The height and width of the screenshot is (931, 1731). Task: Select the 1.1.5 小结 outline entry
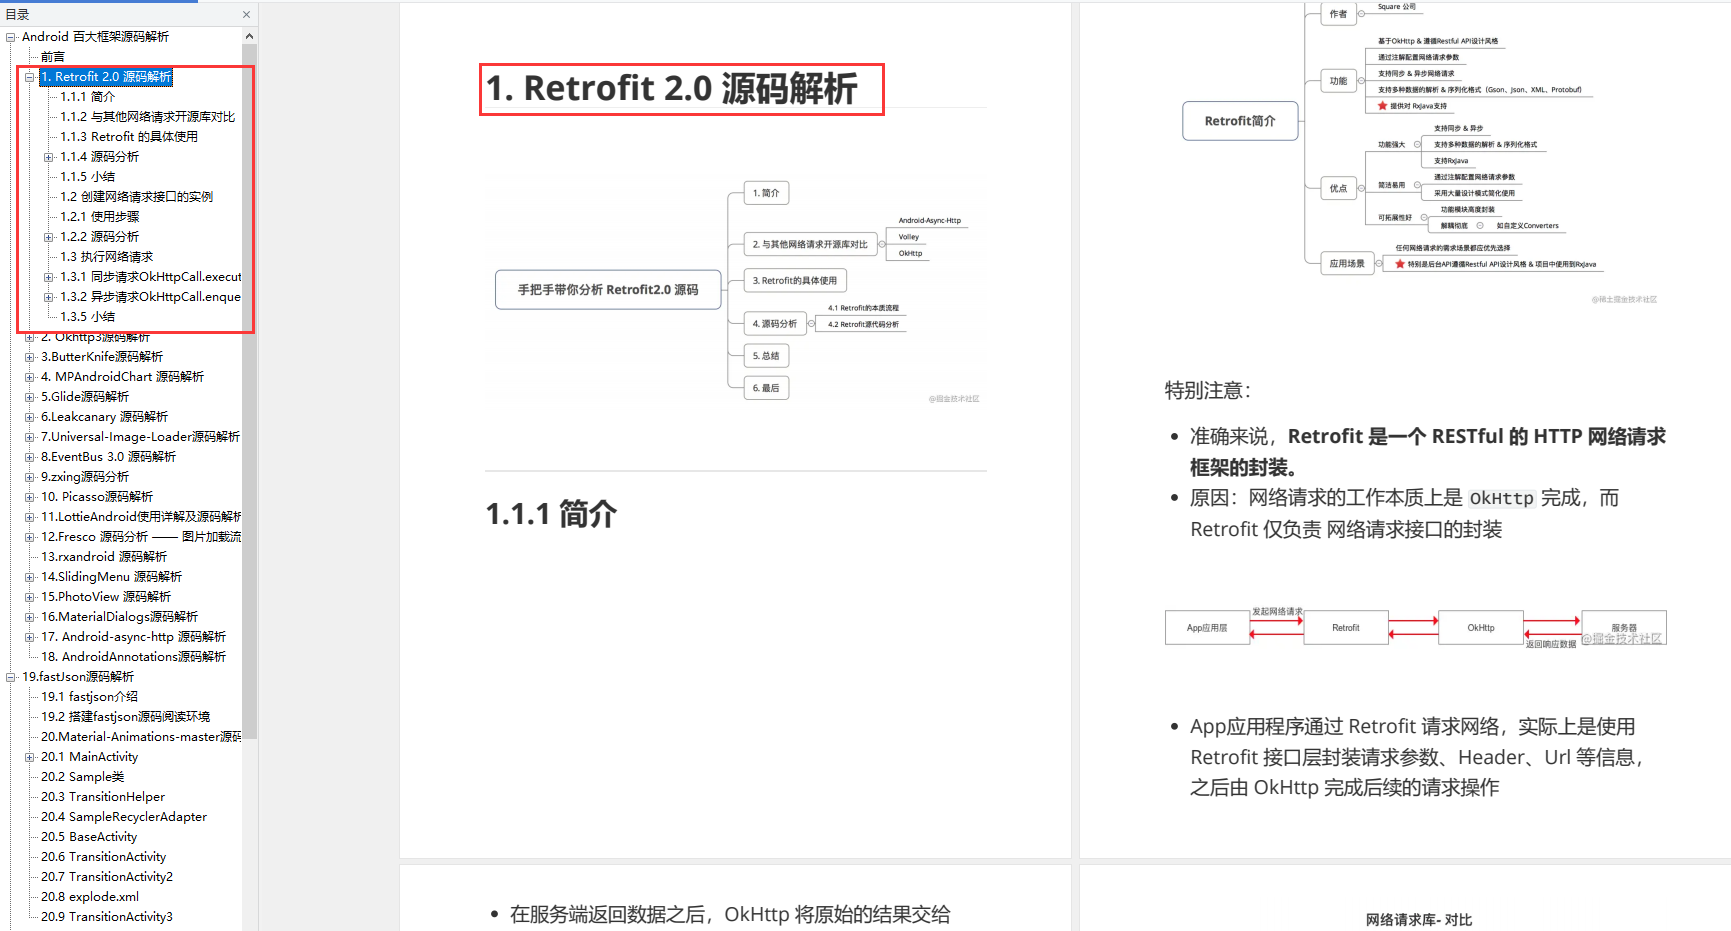pos(88,177)
